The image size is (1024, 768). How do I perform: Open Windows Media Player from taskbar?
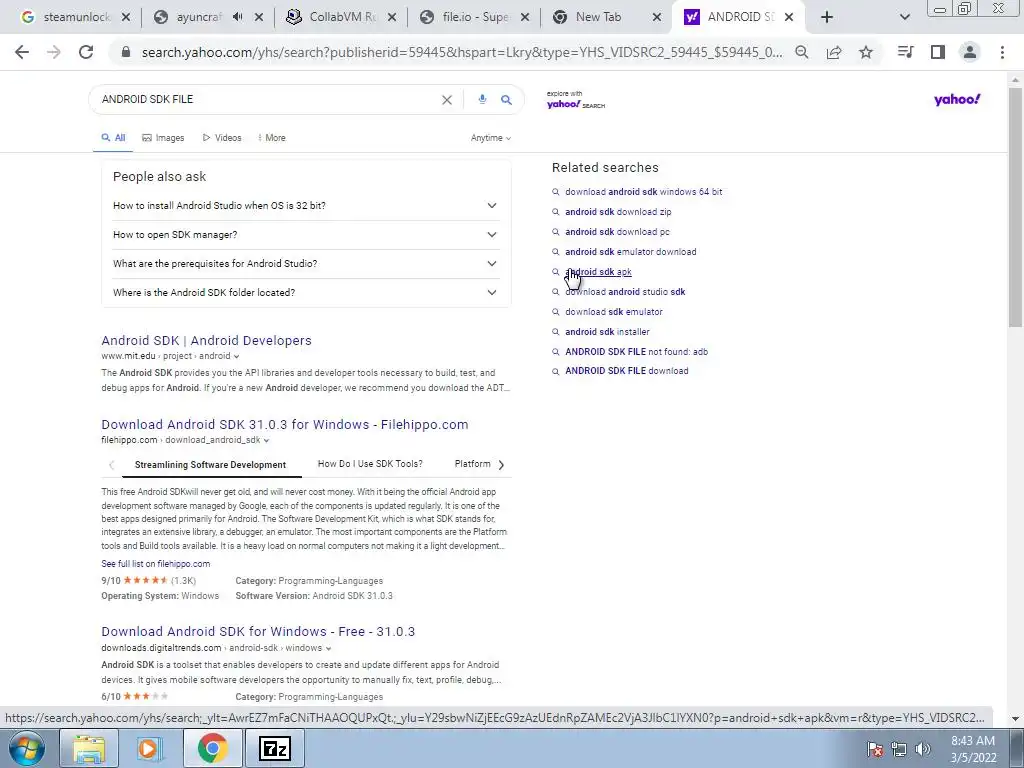(x=150, y=748)
